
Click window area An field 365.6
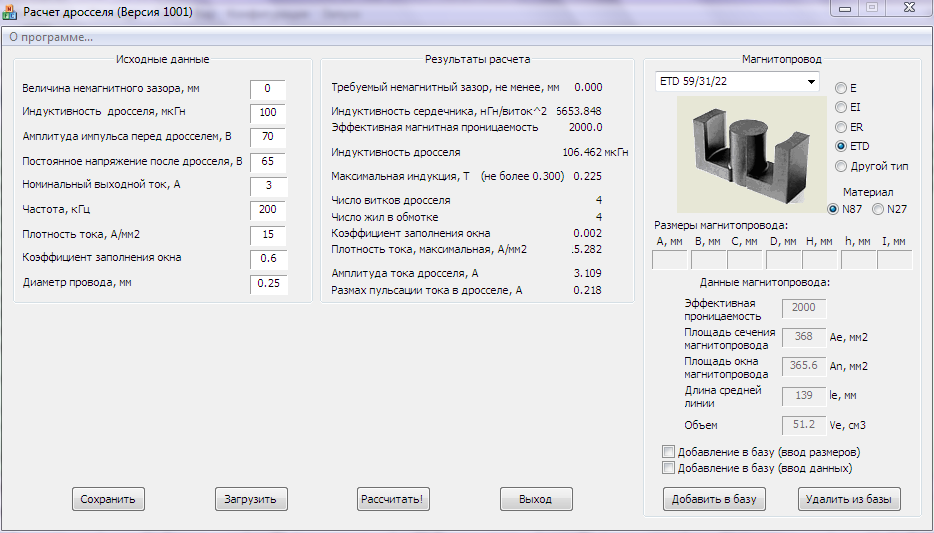coord(804,366)
